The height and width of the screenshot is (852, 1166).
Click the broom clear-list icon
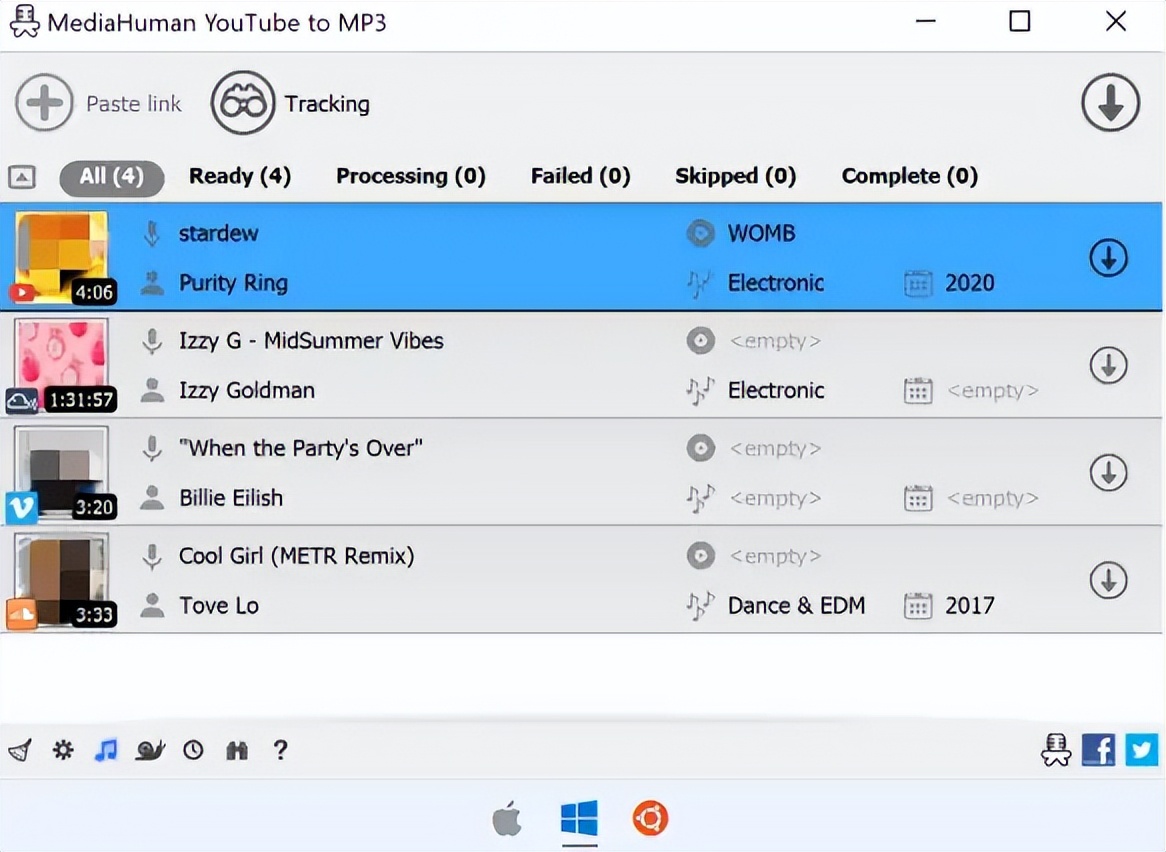tap(20, 750)
